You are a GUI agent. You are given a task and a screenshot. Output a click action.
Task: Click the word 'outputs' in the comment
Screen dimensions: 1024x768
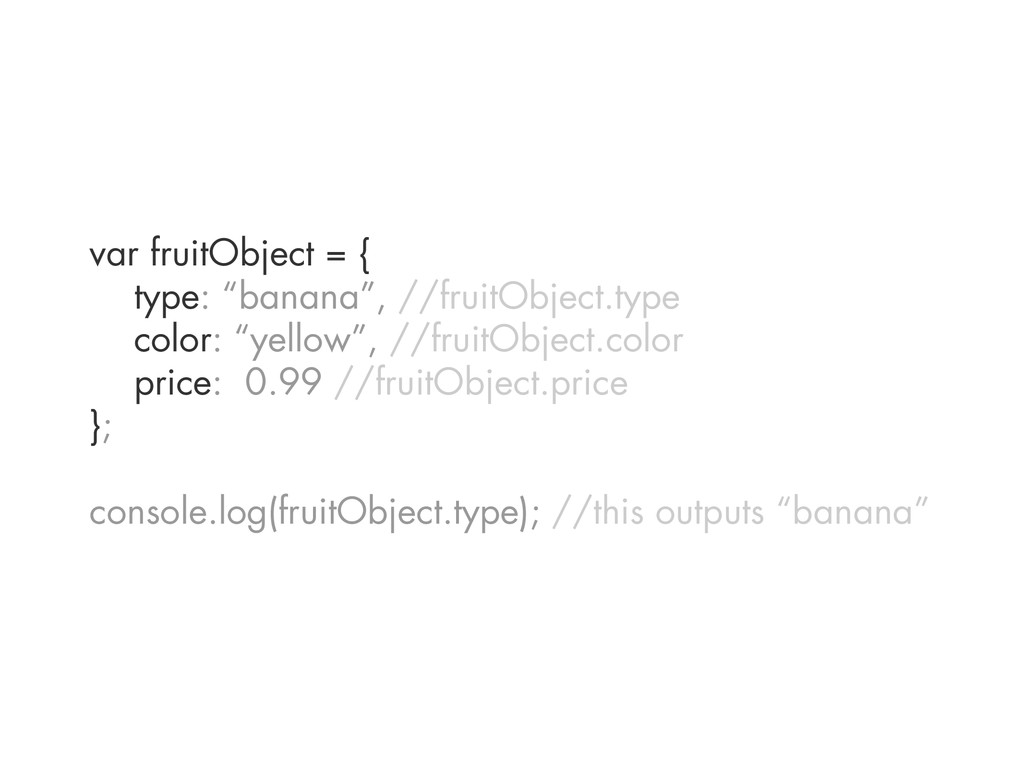[x=709, y=514]
